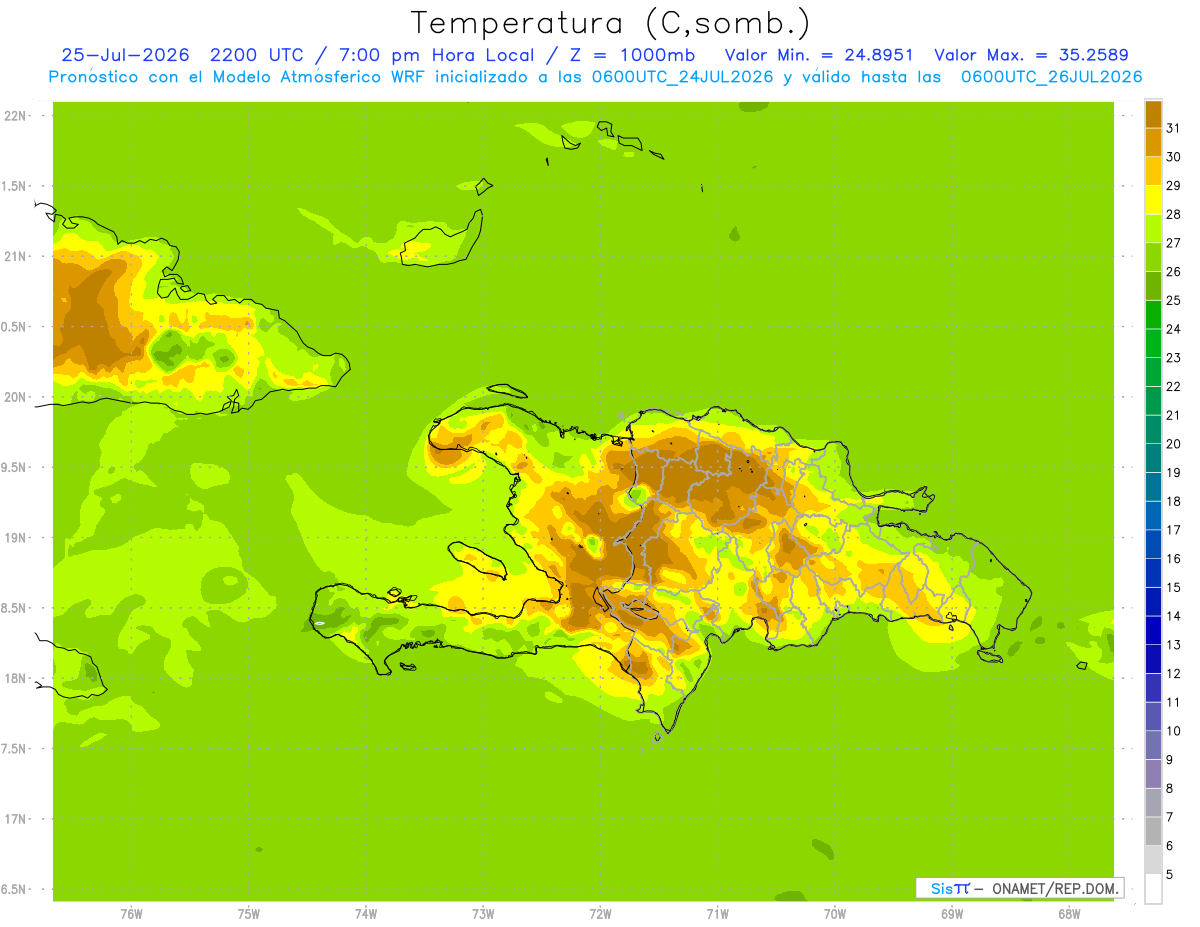This screenshot has height=927, width=1200.
Task: Click 'Valor Min. = 24.8951'
Action: pyautogui.click(x=819, y=55)
